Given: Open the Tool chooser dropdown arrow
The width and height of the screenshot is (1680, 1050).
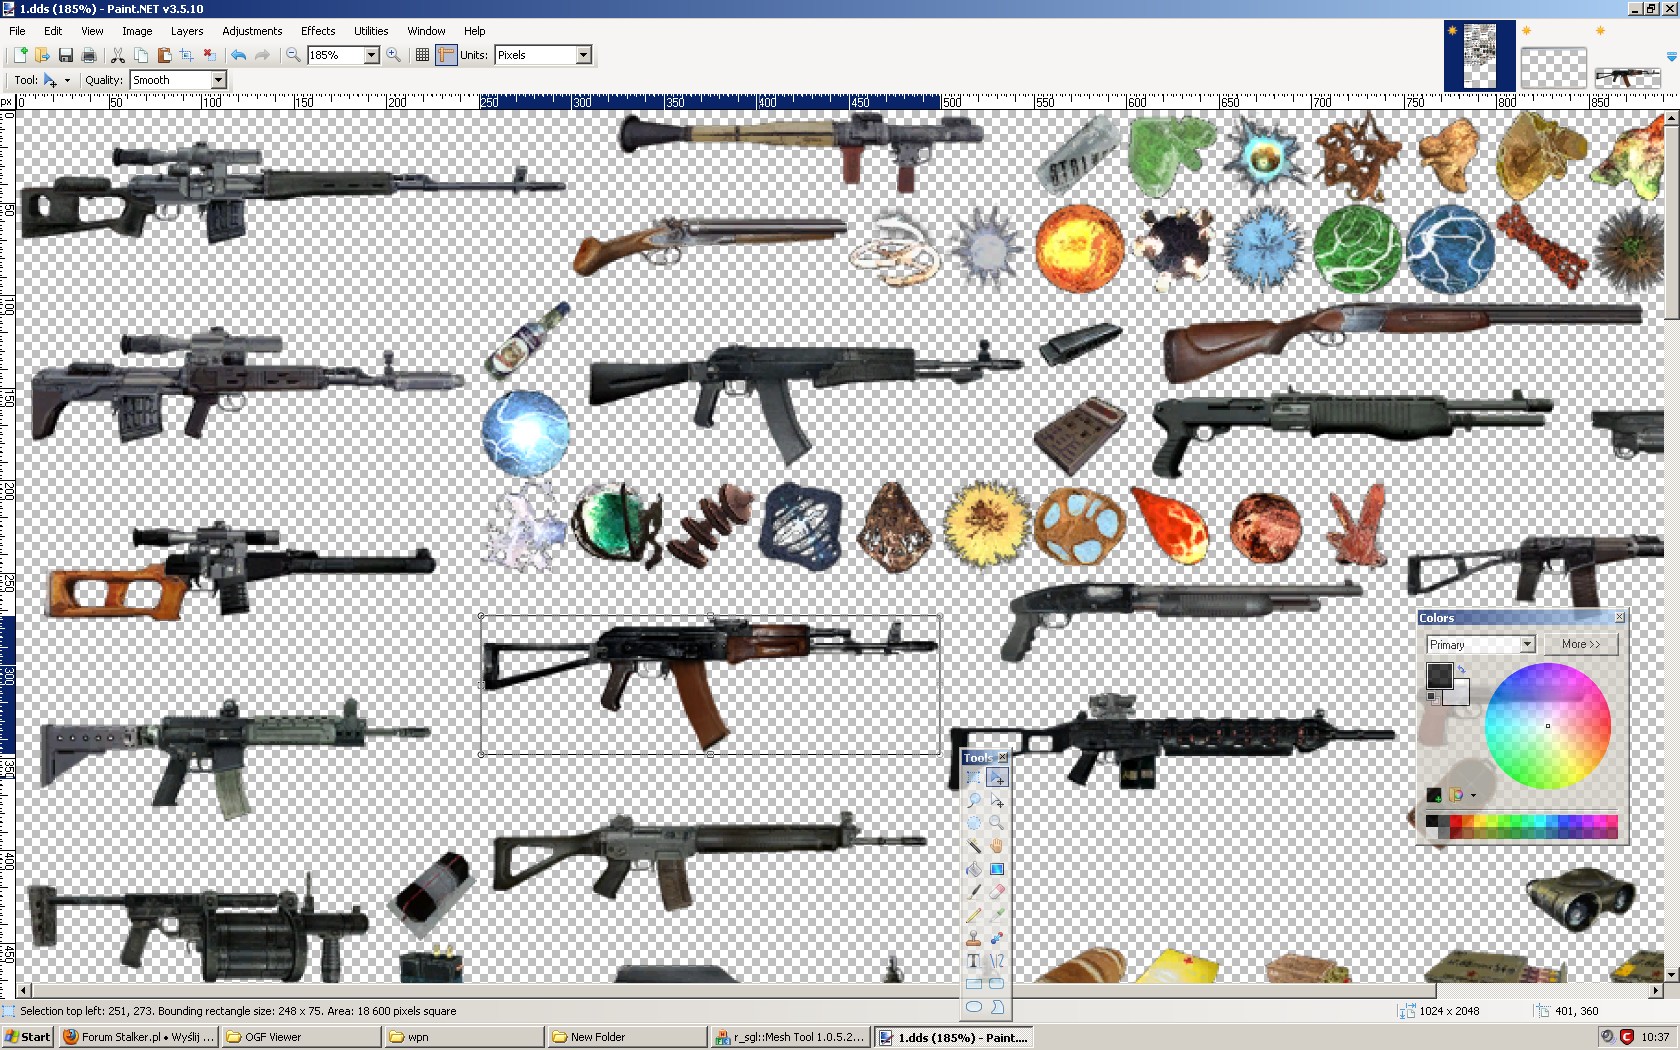Looking at the screenshot, I should click(67, 80).
